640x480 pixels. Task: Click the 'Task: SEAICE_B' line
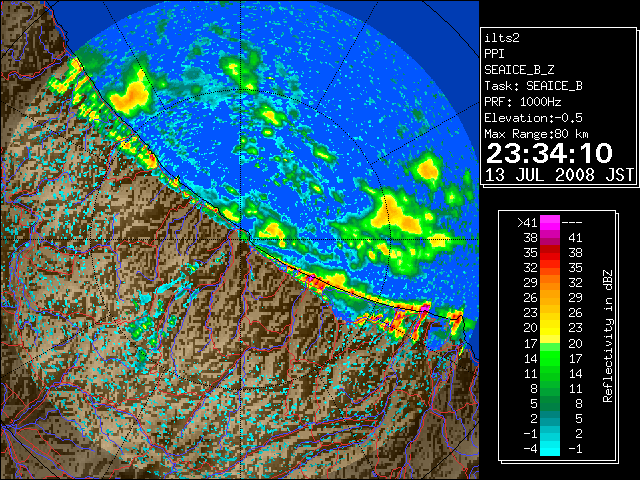click(x=533, y=86)
